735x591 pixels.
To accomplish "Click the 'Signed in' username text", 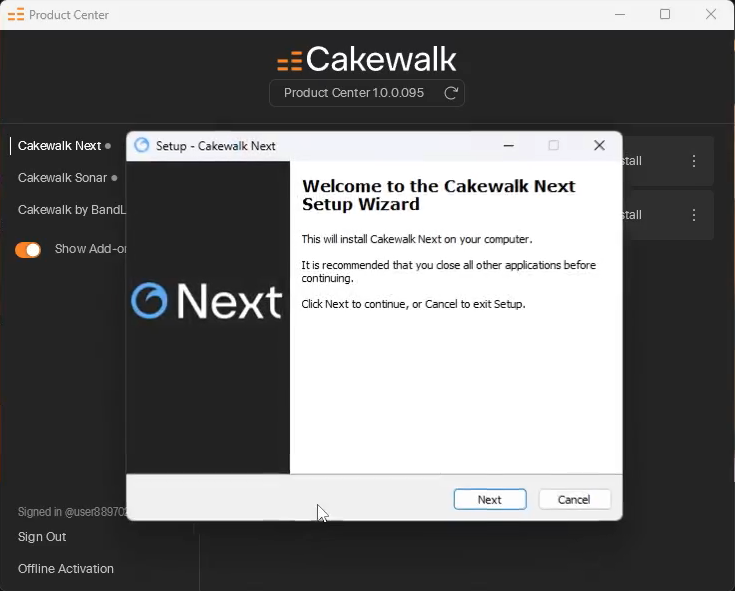I will click(x=72, y=512).
